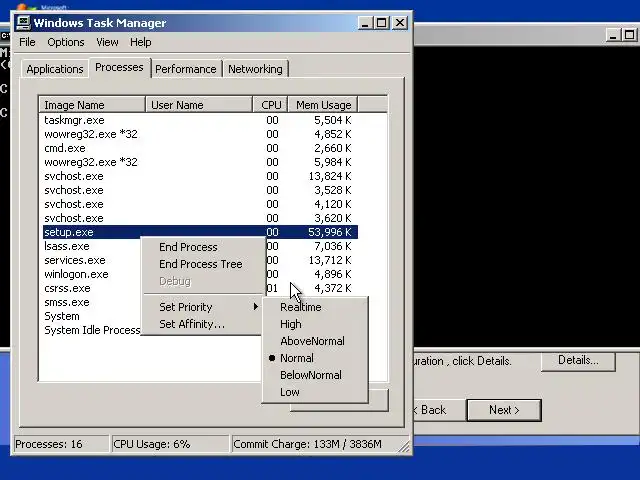The height and width of the screenshot is (480, 640).
Task: Select the Normal priority option
Action: pos(315,358)
